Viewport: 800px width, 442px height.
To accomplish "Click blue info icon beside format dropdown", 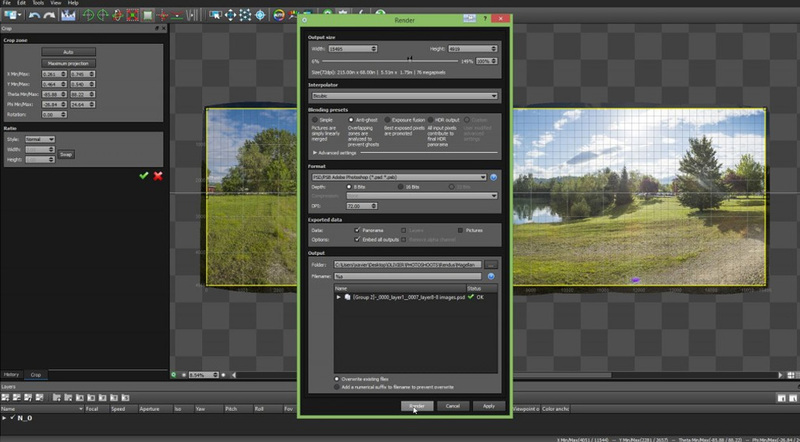I will pos(493,177).
